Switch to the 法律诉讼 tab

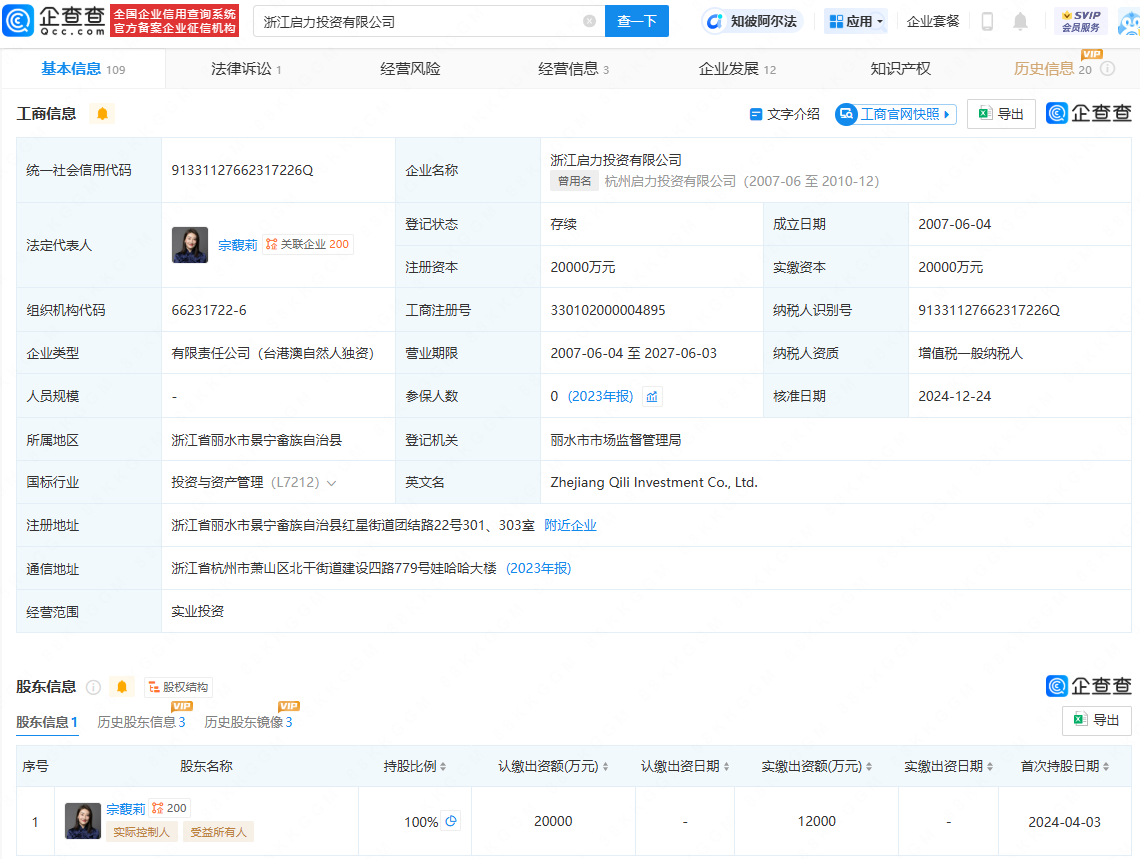245,69
